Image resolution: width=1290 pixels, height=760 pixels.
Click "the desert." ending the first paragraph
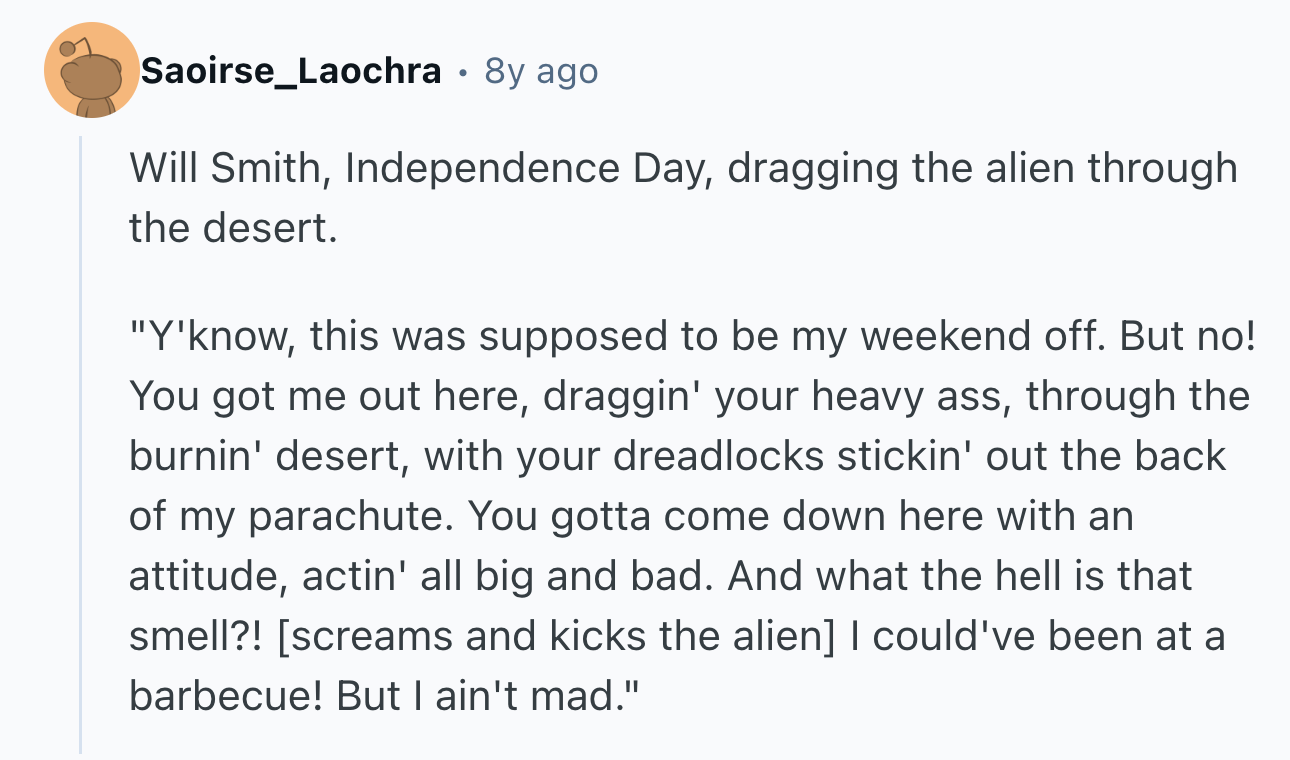(x=229, y=228)
